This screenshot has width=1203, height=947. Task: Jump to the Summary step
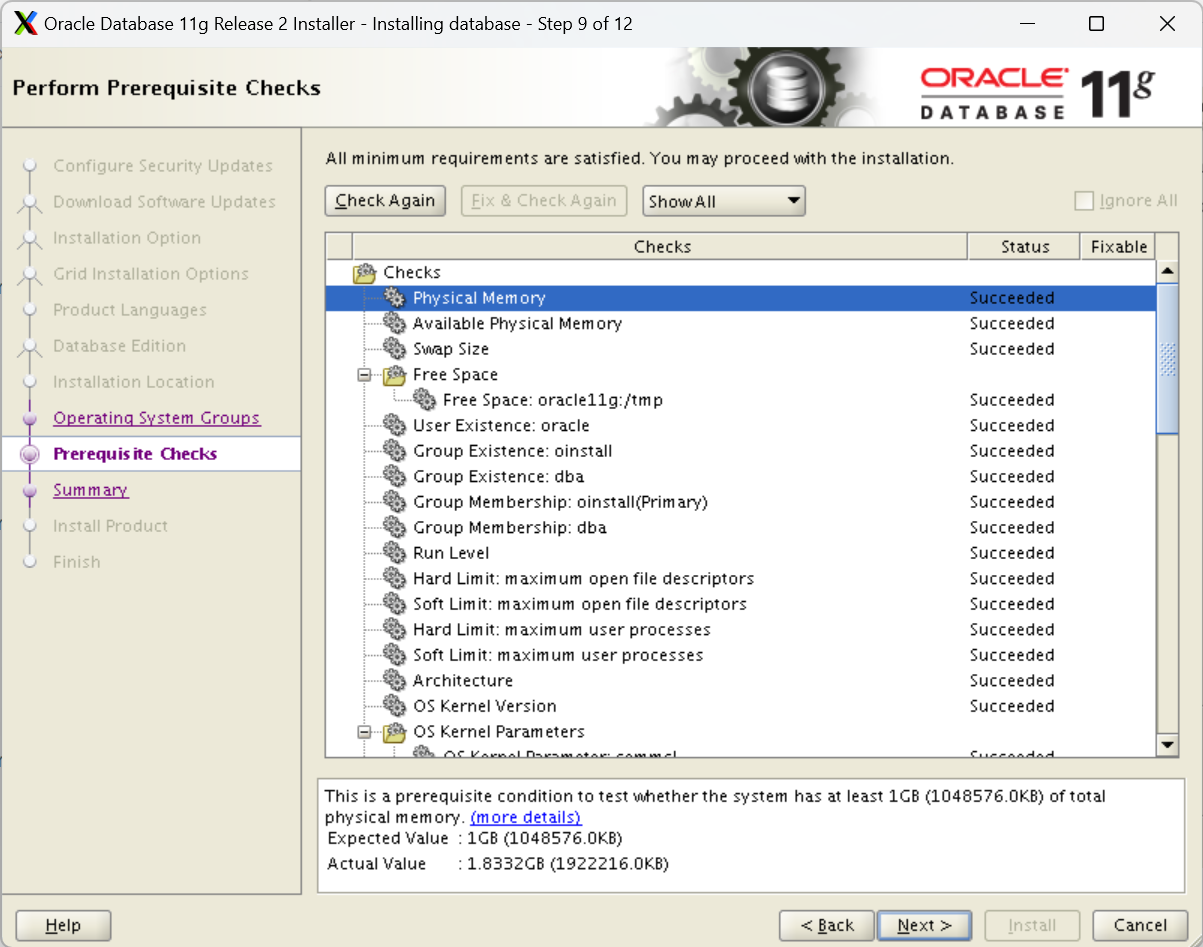pos(90,490)
